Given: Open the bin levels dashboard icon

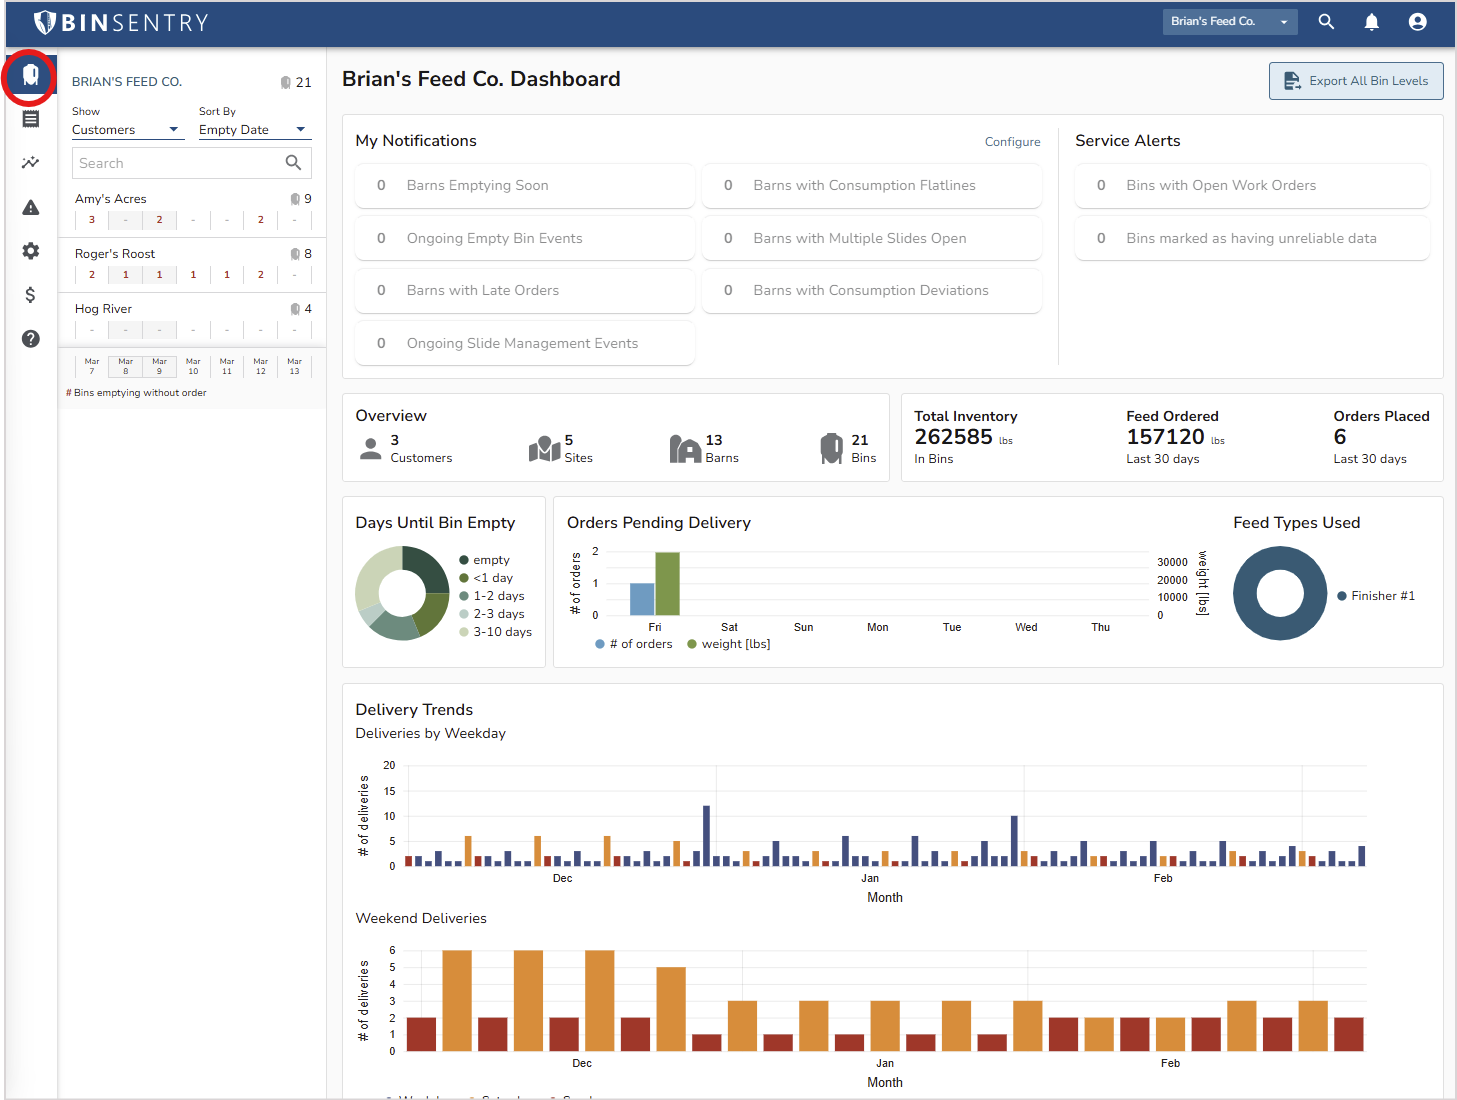Looking at the screenshot, I should tap(30, 75).
